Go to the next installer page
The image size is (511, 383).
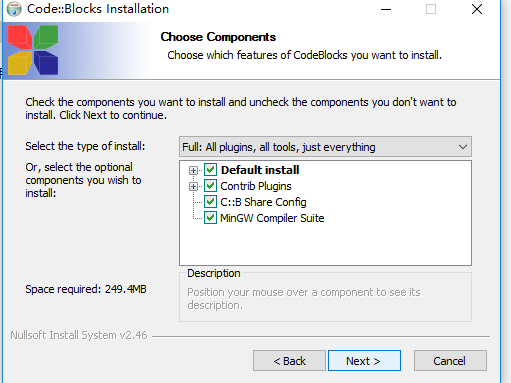click(x=364, y=361)
